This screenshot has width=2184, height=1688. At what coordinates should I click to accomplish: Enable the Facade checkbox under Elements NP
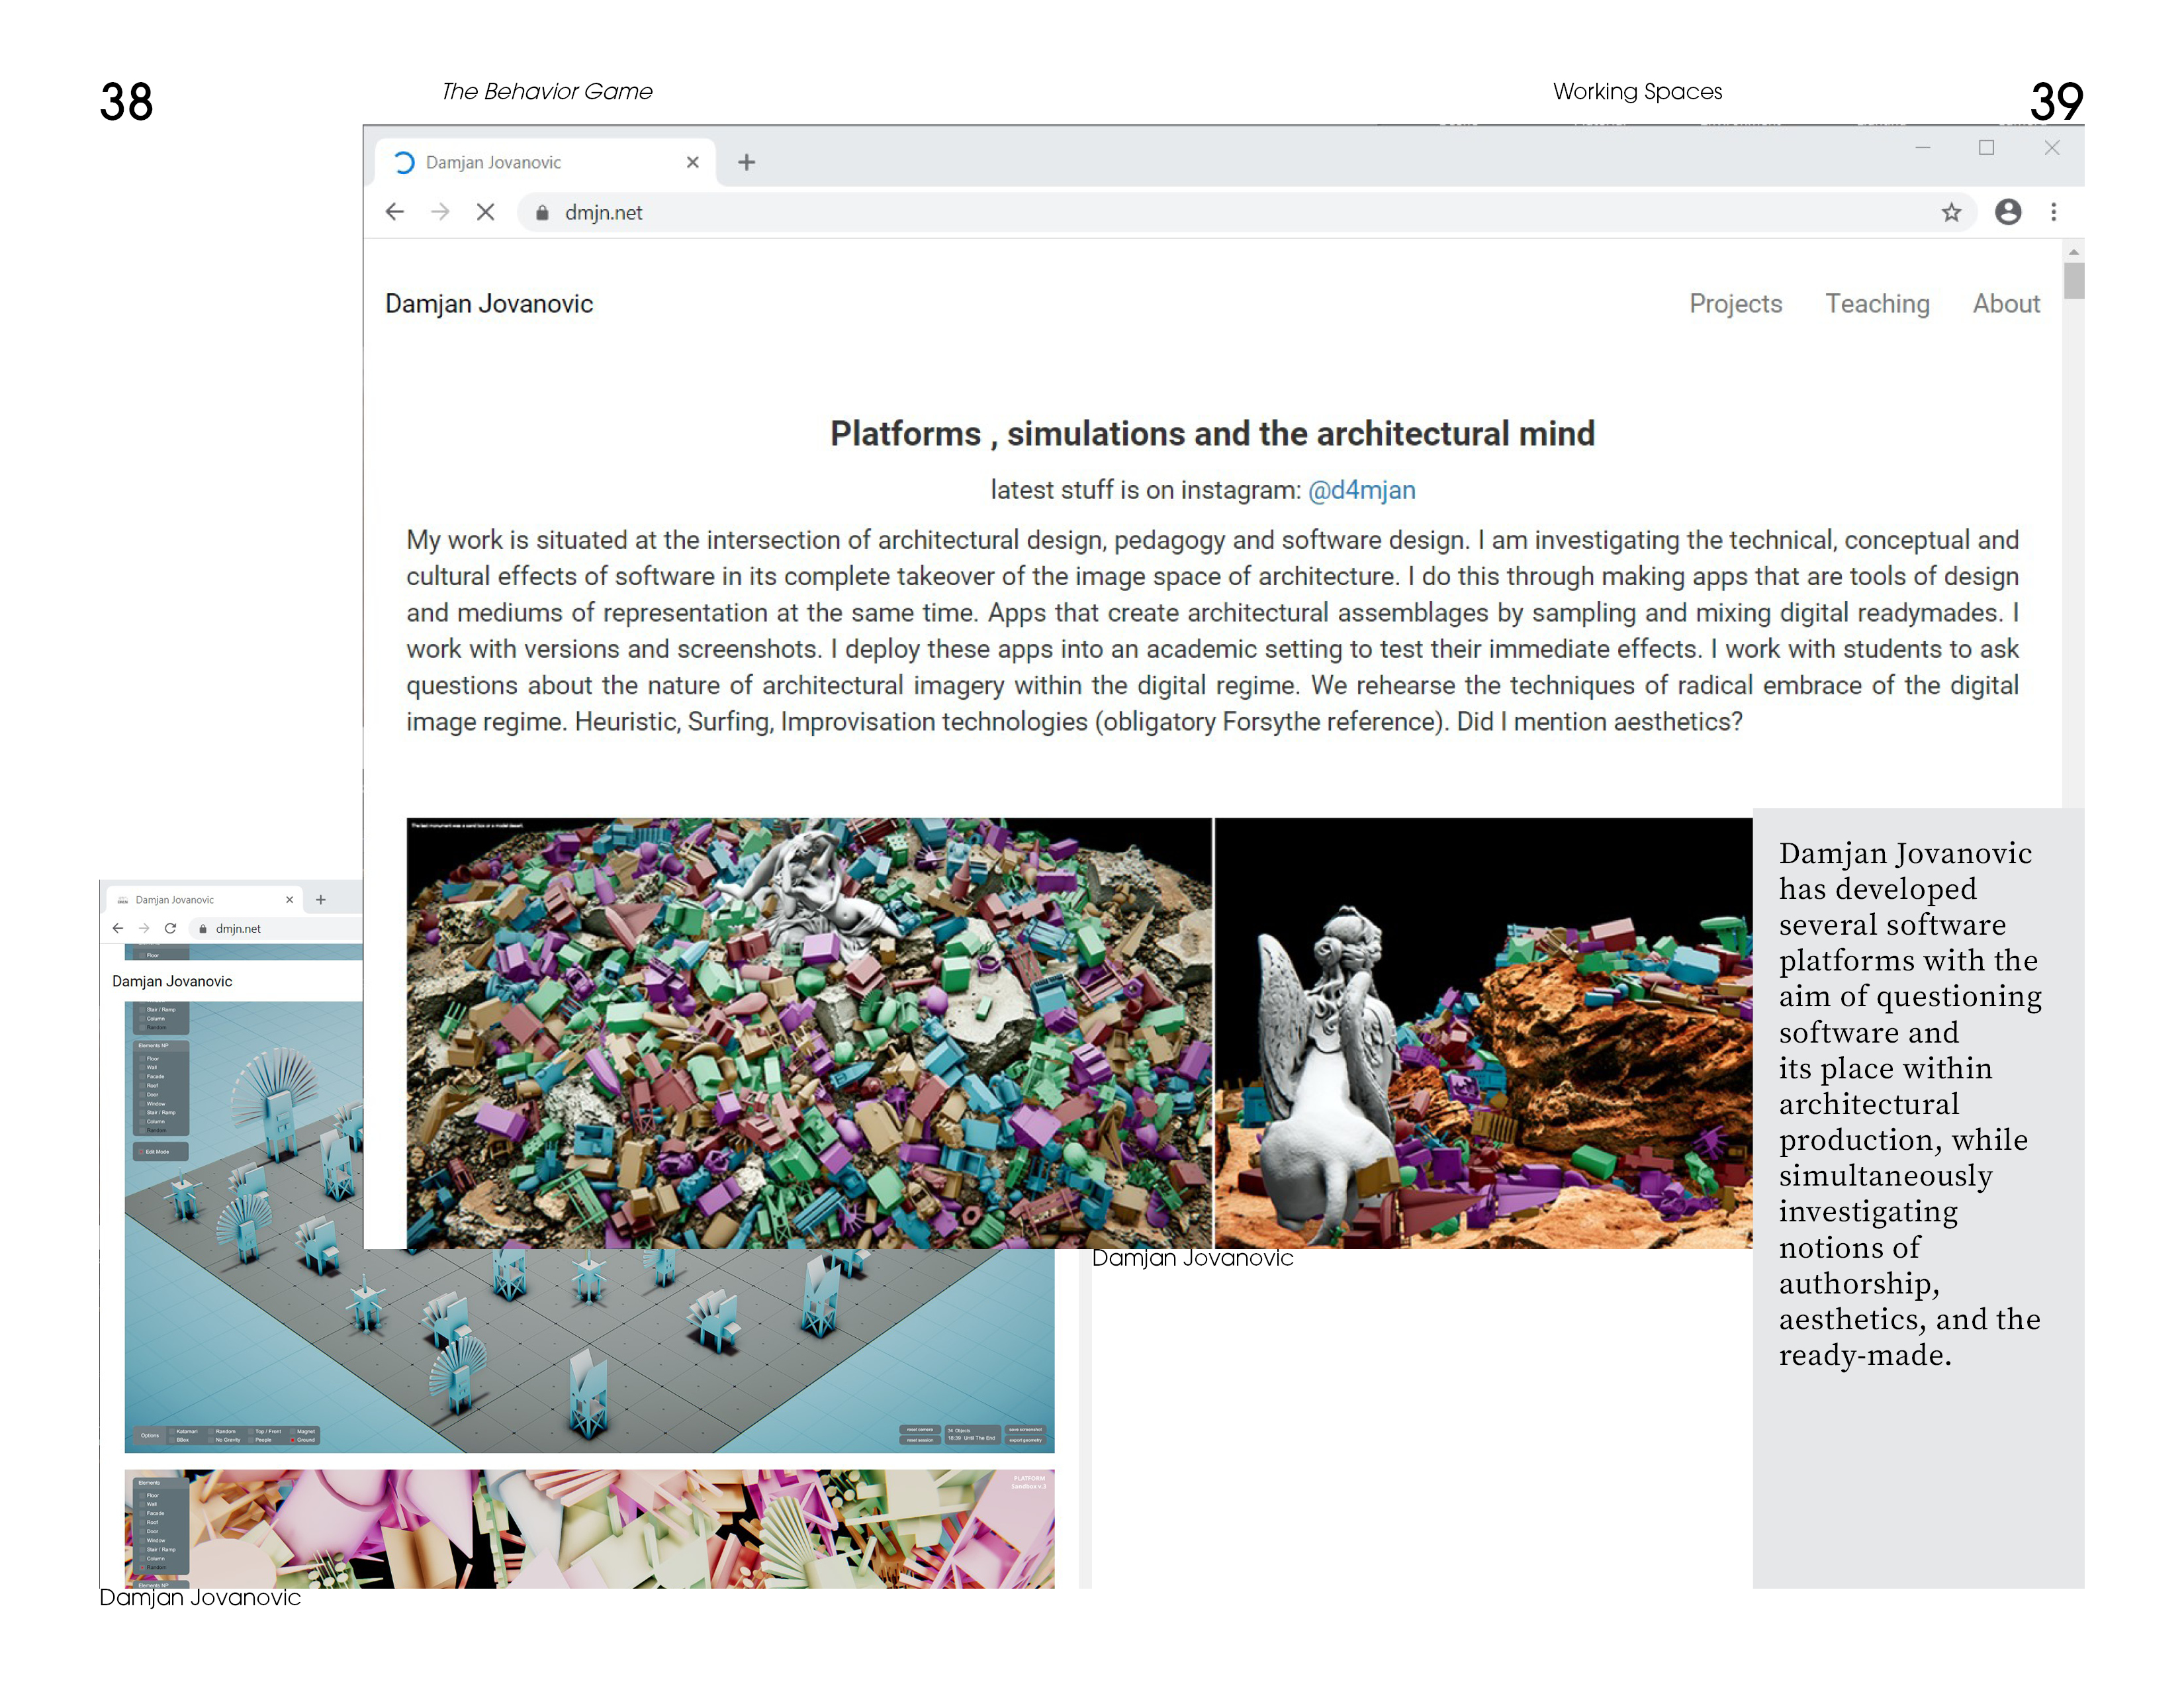tap(142, 1077)
